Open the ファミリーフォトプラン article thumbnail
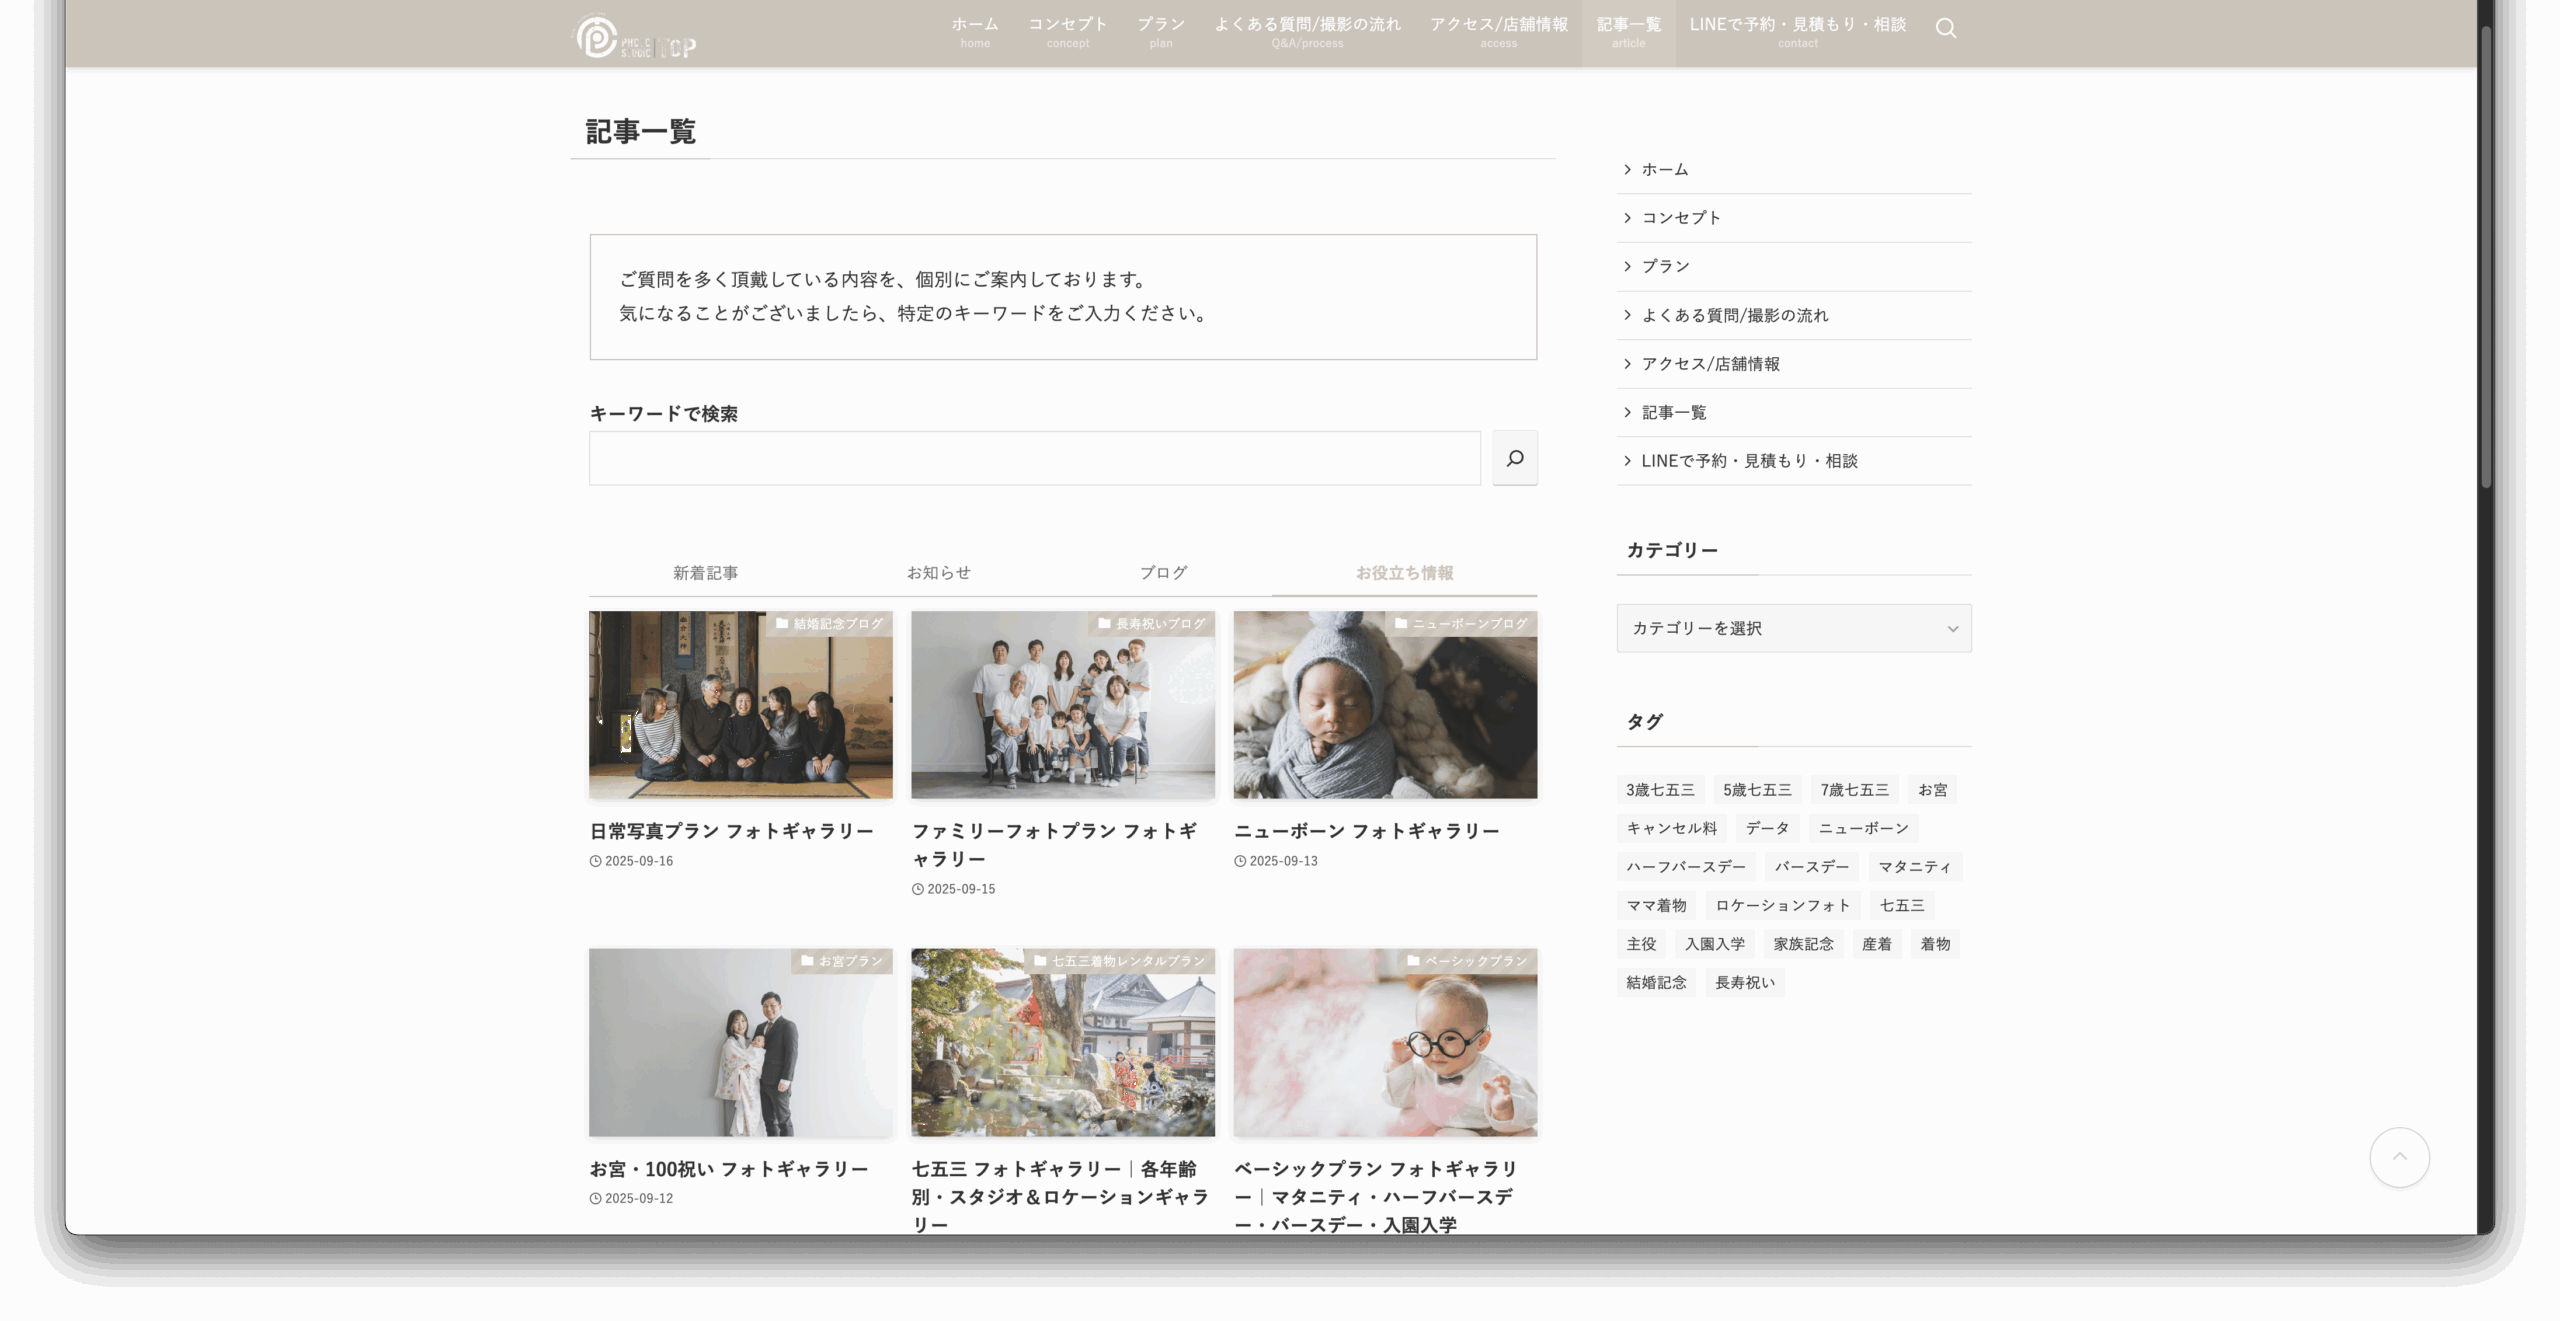 click(1063, 705)
